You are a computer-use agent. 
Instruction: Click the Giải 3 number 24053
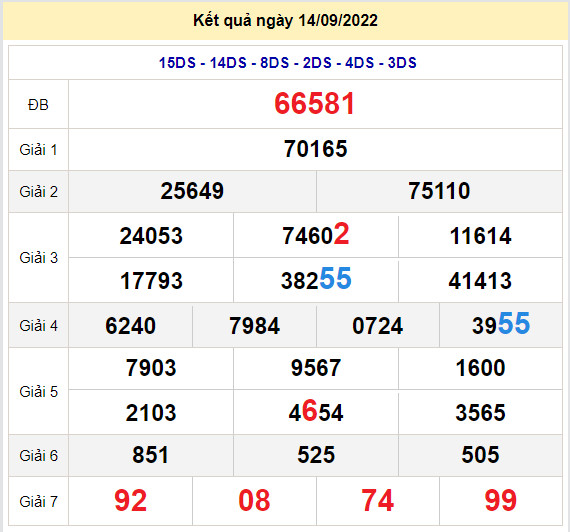click(x=151, y=236)
